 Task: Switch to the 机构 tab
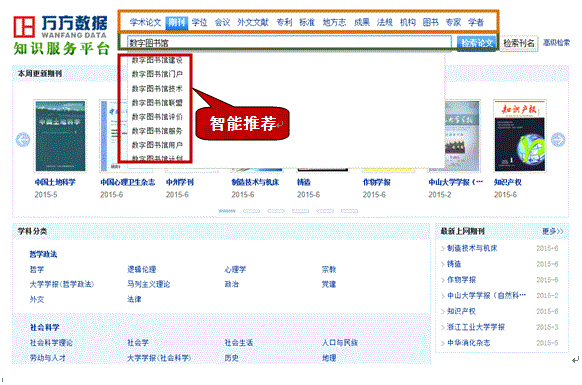pos(408,23)
